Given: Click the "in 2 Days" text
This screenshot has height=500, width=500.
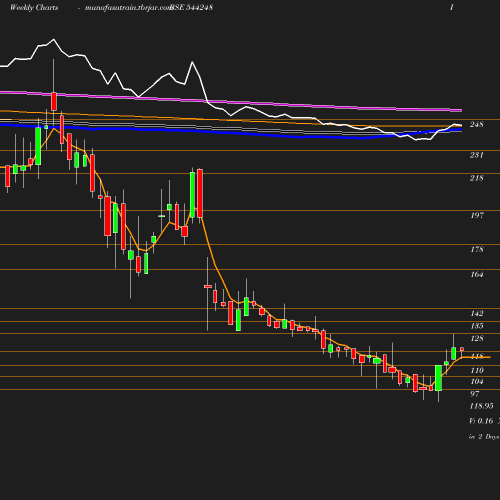Looking at the screenshot, I should point(484,436).
